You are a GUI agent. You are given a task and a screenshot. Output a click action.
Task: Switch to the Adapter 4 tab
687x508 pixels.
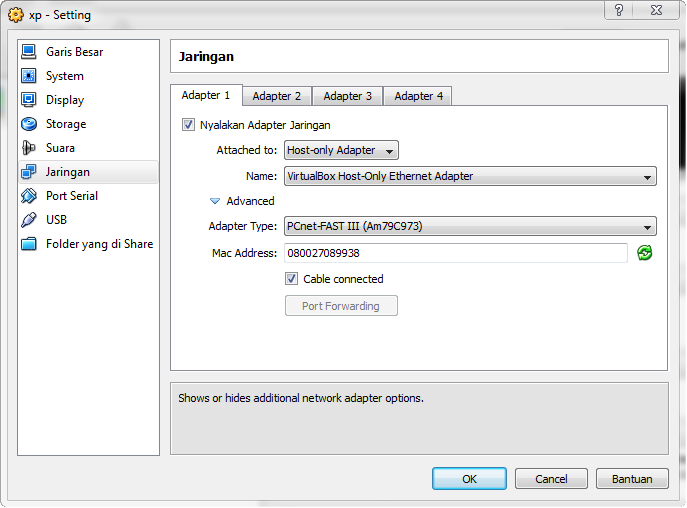(x=418, y=96)
